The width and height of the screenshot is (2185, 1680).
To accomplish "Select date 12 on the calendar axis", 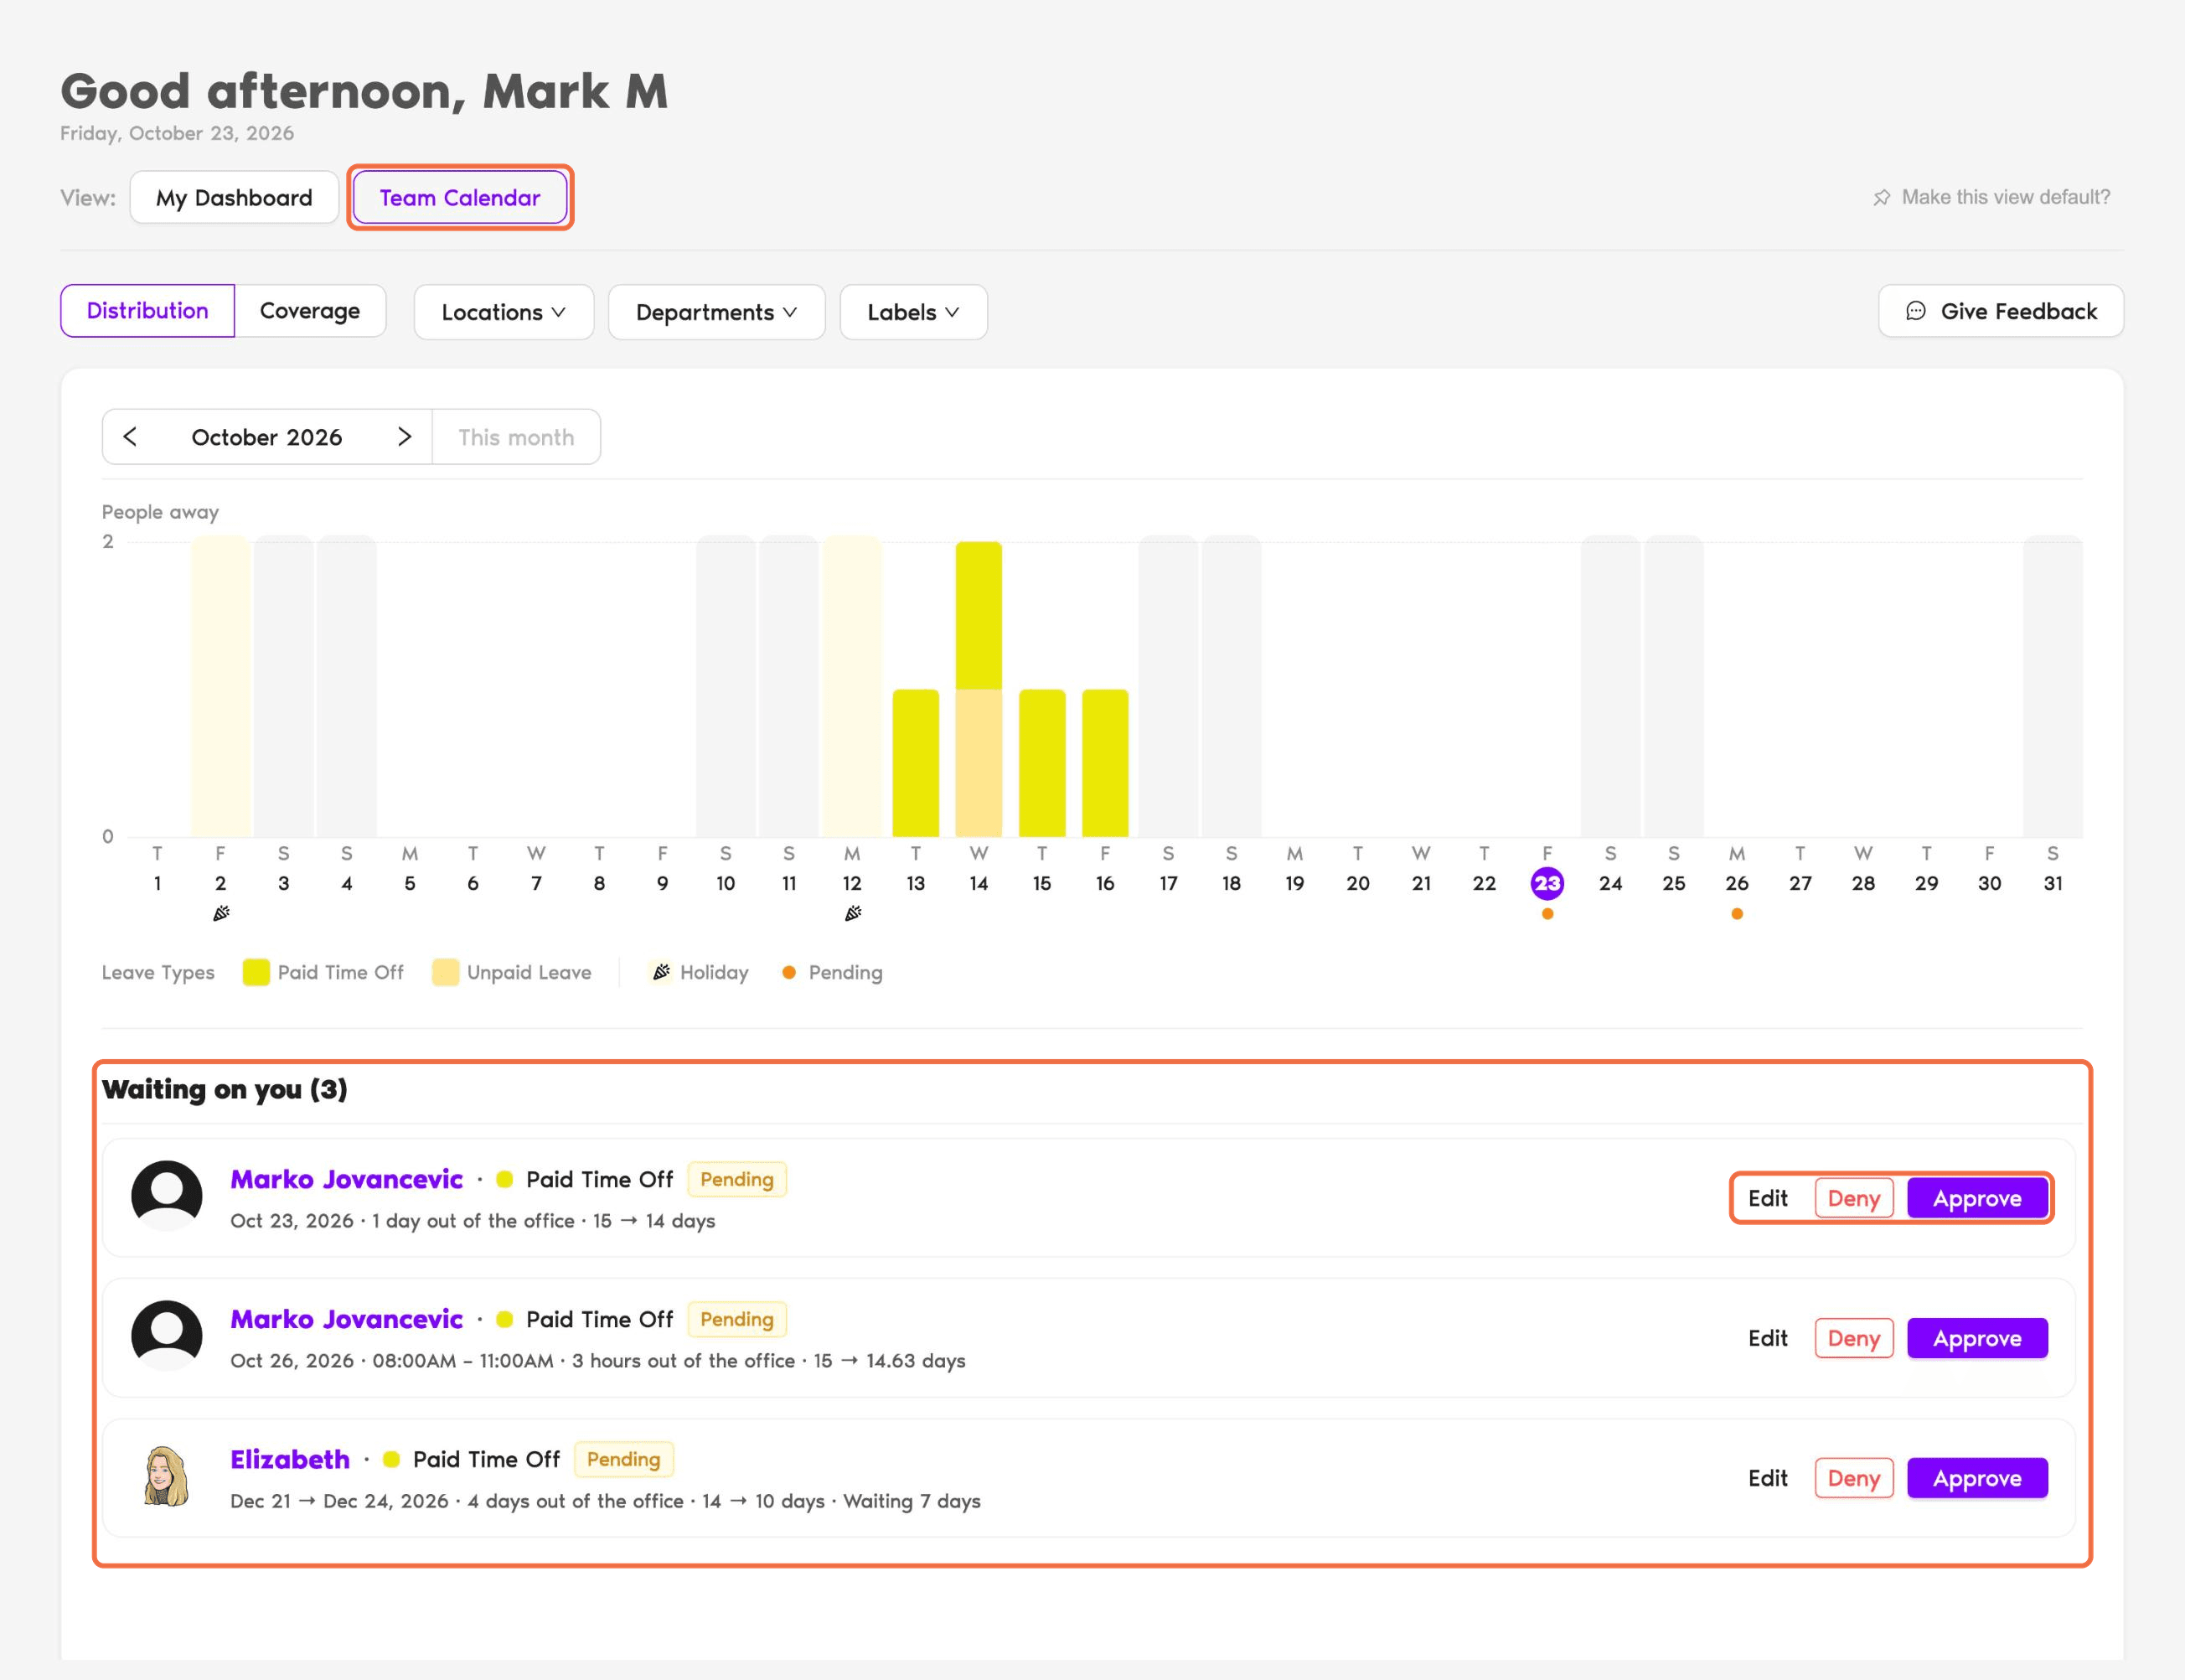I will tap(852, 883).
